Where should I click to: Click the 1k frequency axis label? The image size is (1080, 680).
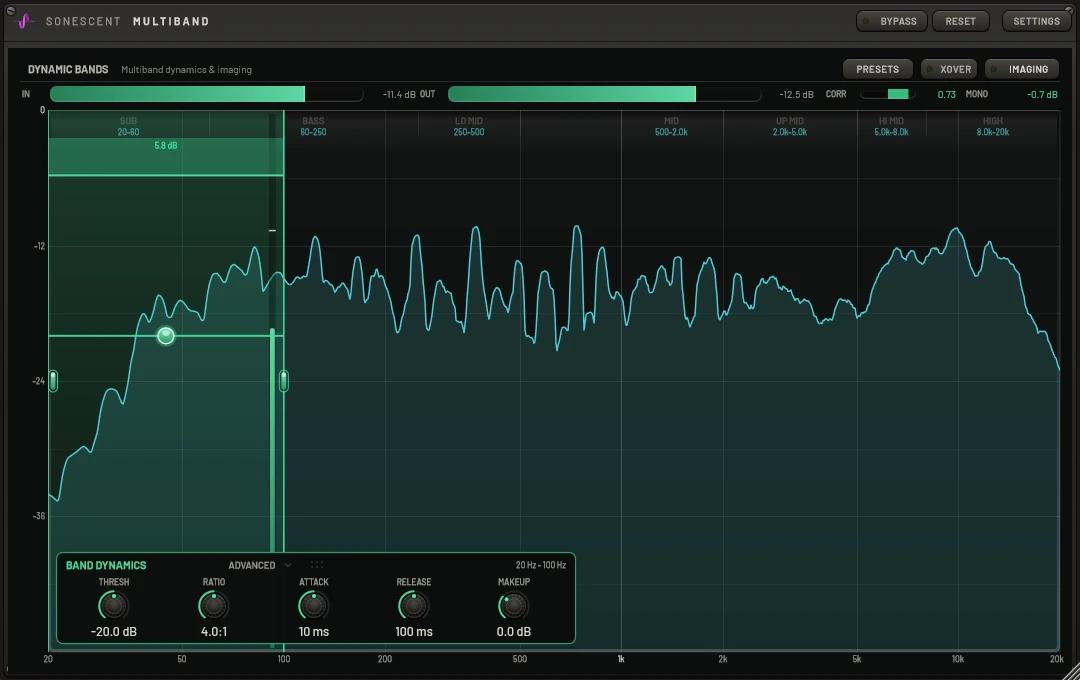621,659
